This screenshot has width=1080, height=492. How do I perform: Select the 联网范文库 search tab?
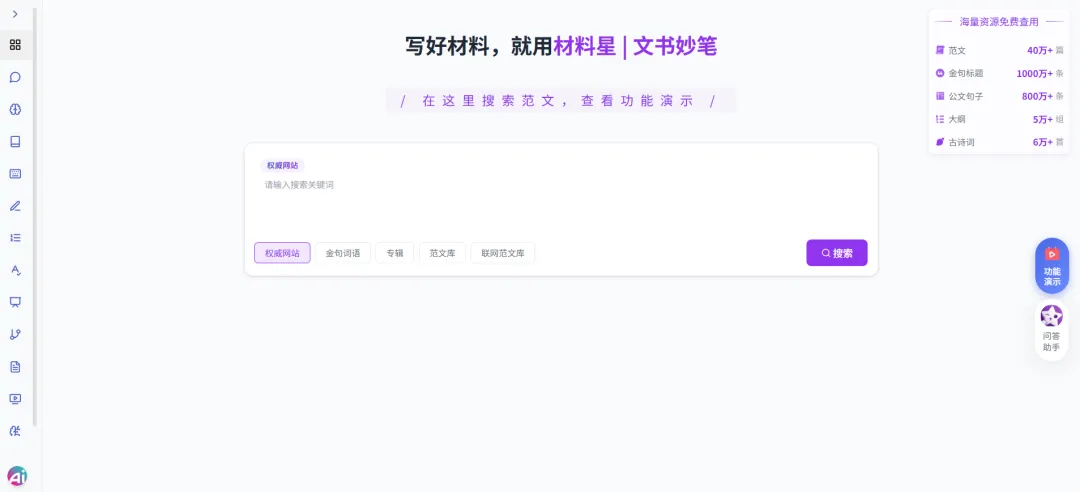503,253
